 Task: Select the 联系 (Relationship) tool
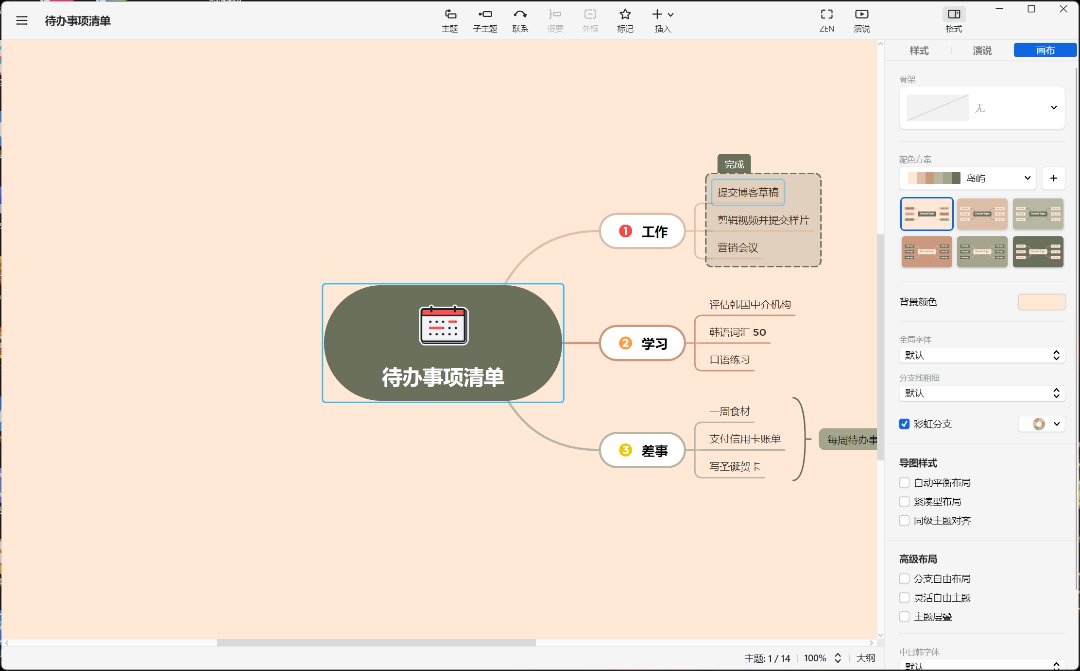click(x=520, y=19)
